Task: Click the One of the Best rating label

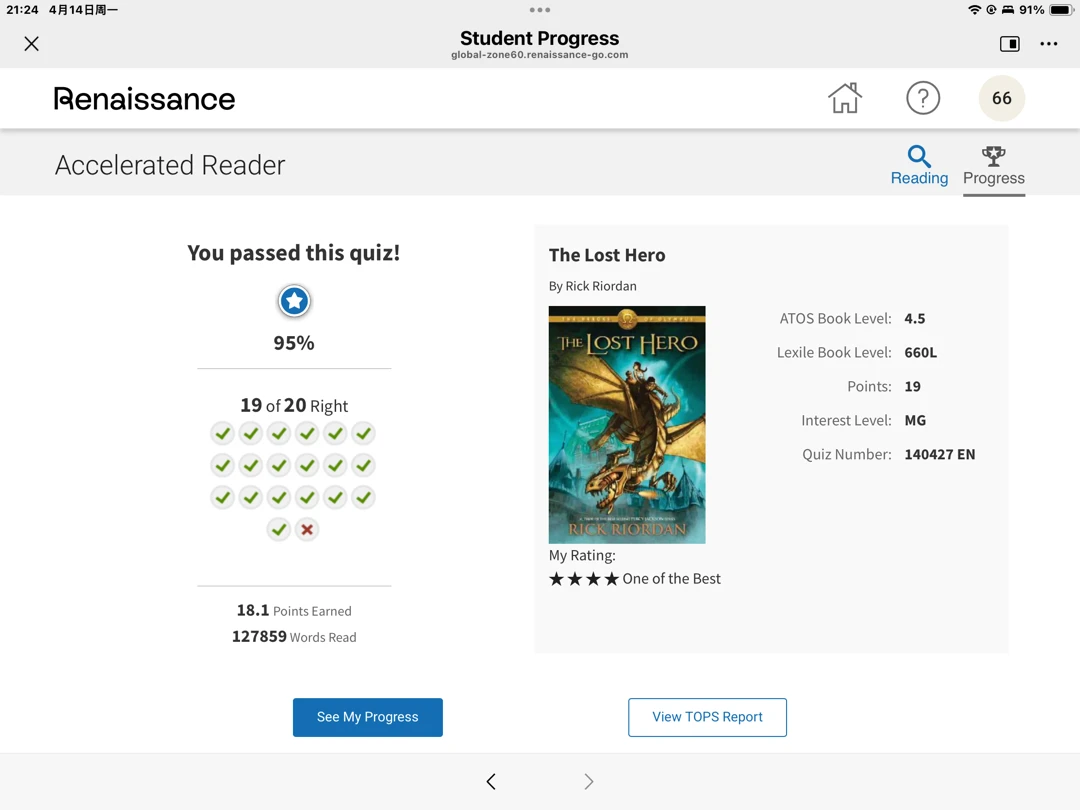Action: (x=672, y=579)
